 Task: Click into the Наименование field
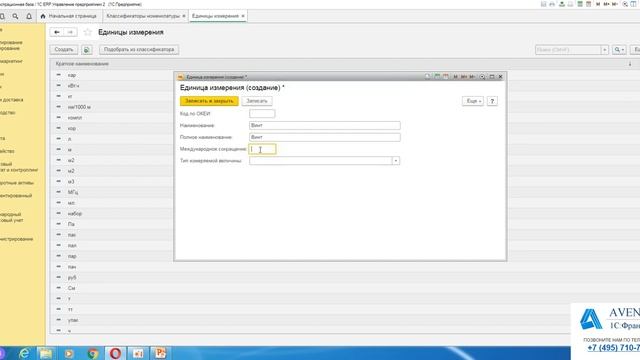click(x=325, y=126)
